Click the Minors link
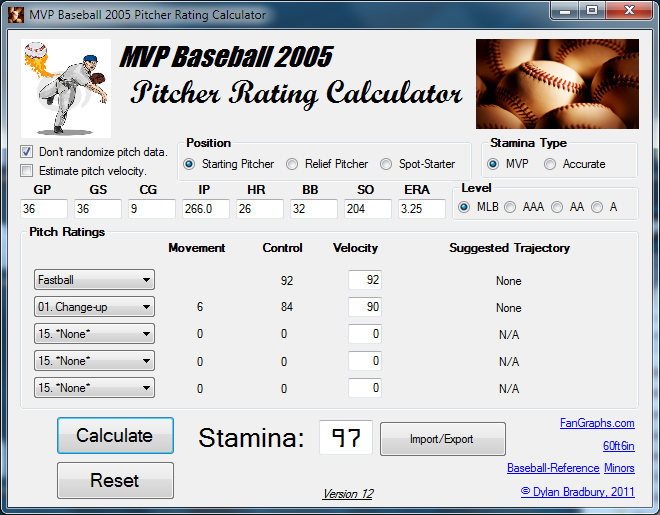 tap(619, 468)
